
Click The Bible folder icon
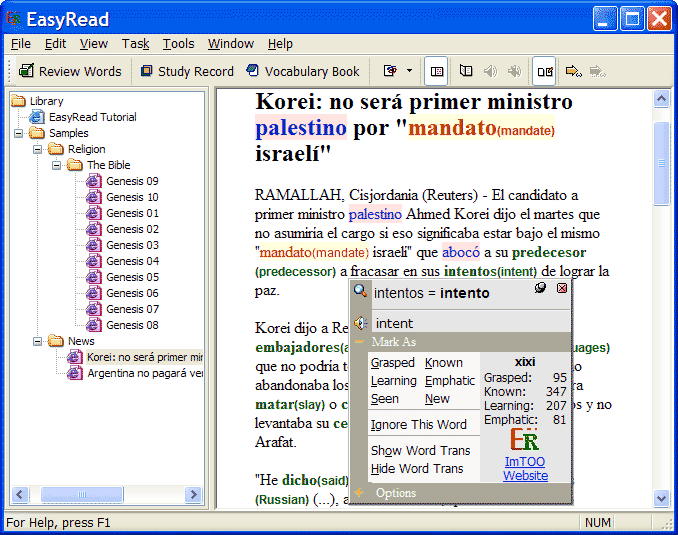tap(75, 165)
